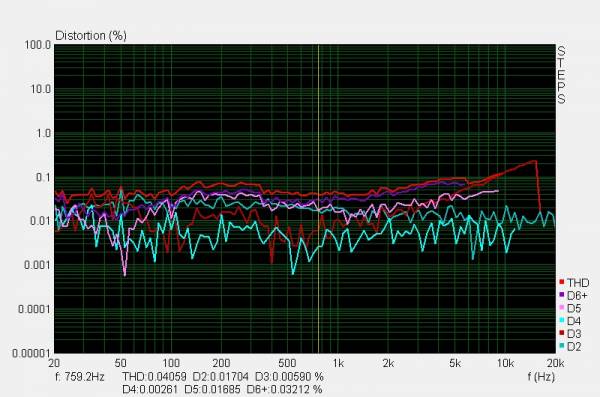Click the THD curve peak near 15 kHz
The image size is (600, 397).
click(534, 161)
